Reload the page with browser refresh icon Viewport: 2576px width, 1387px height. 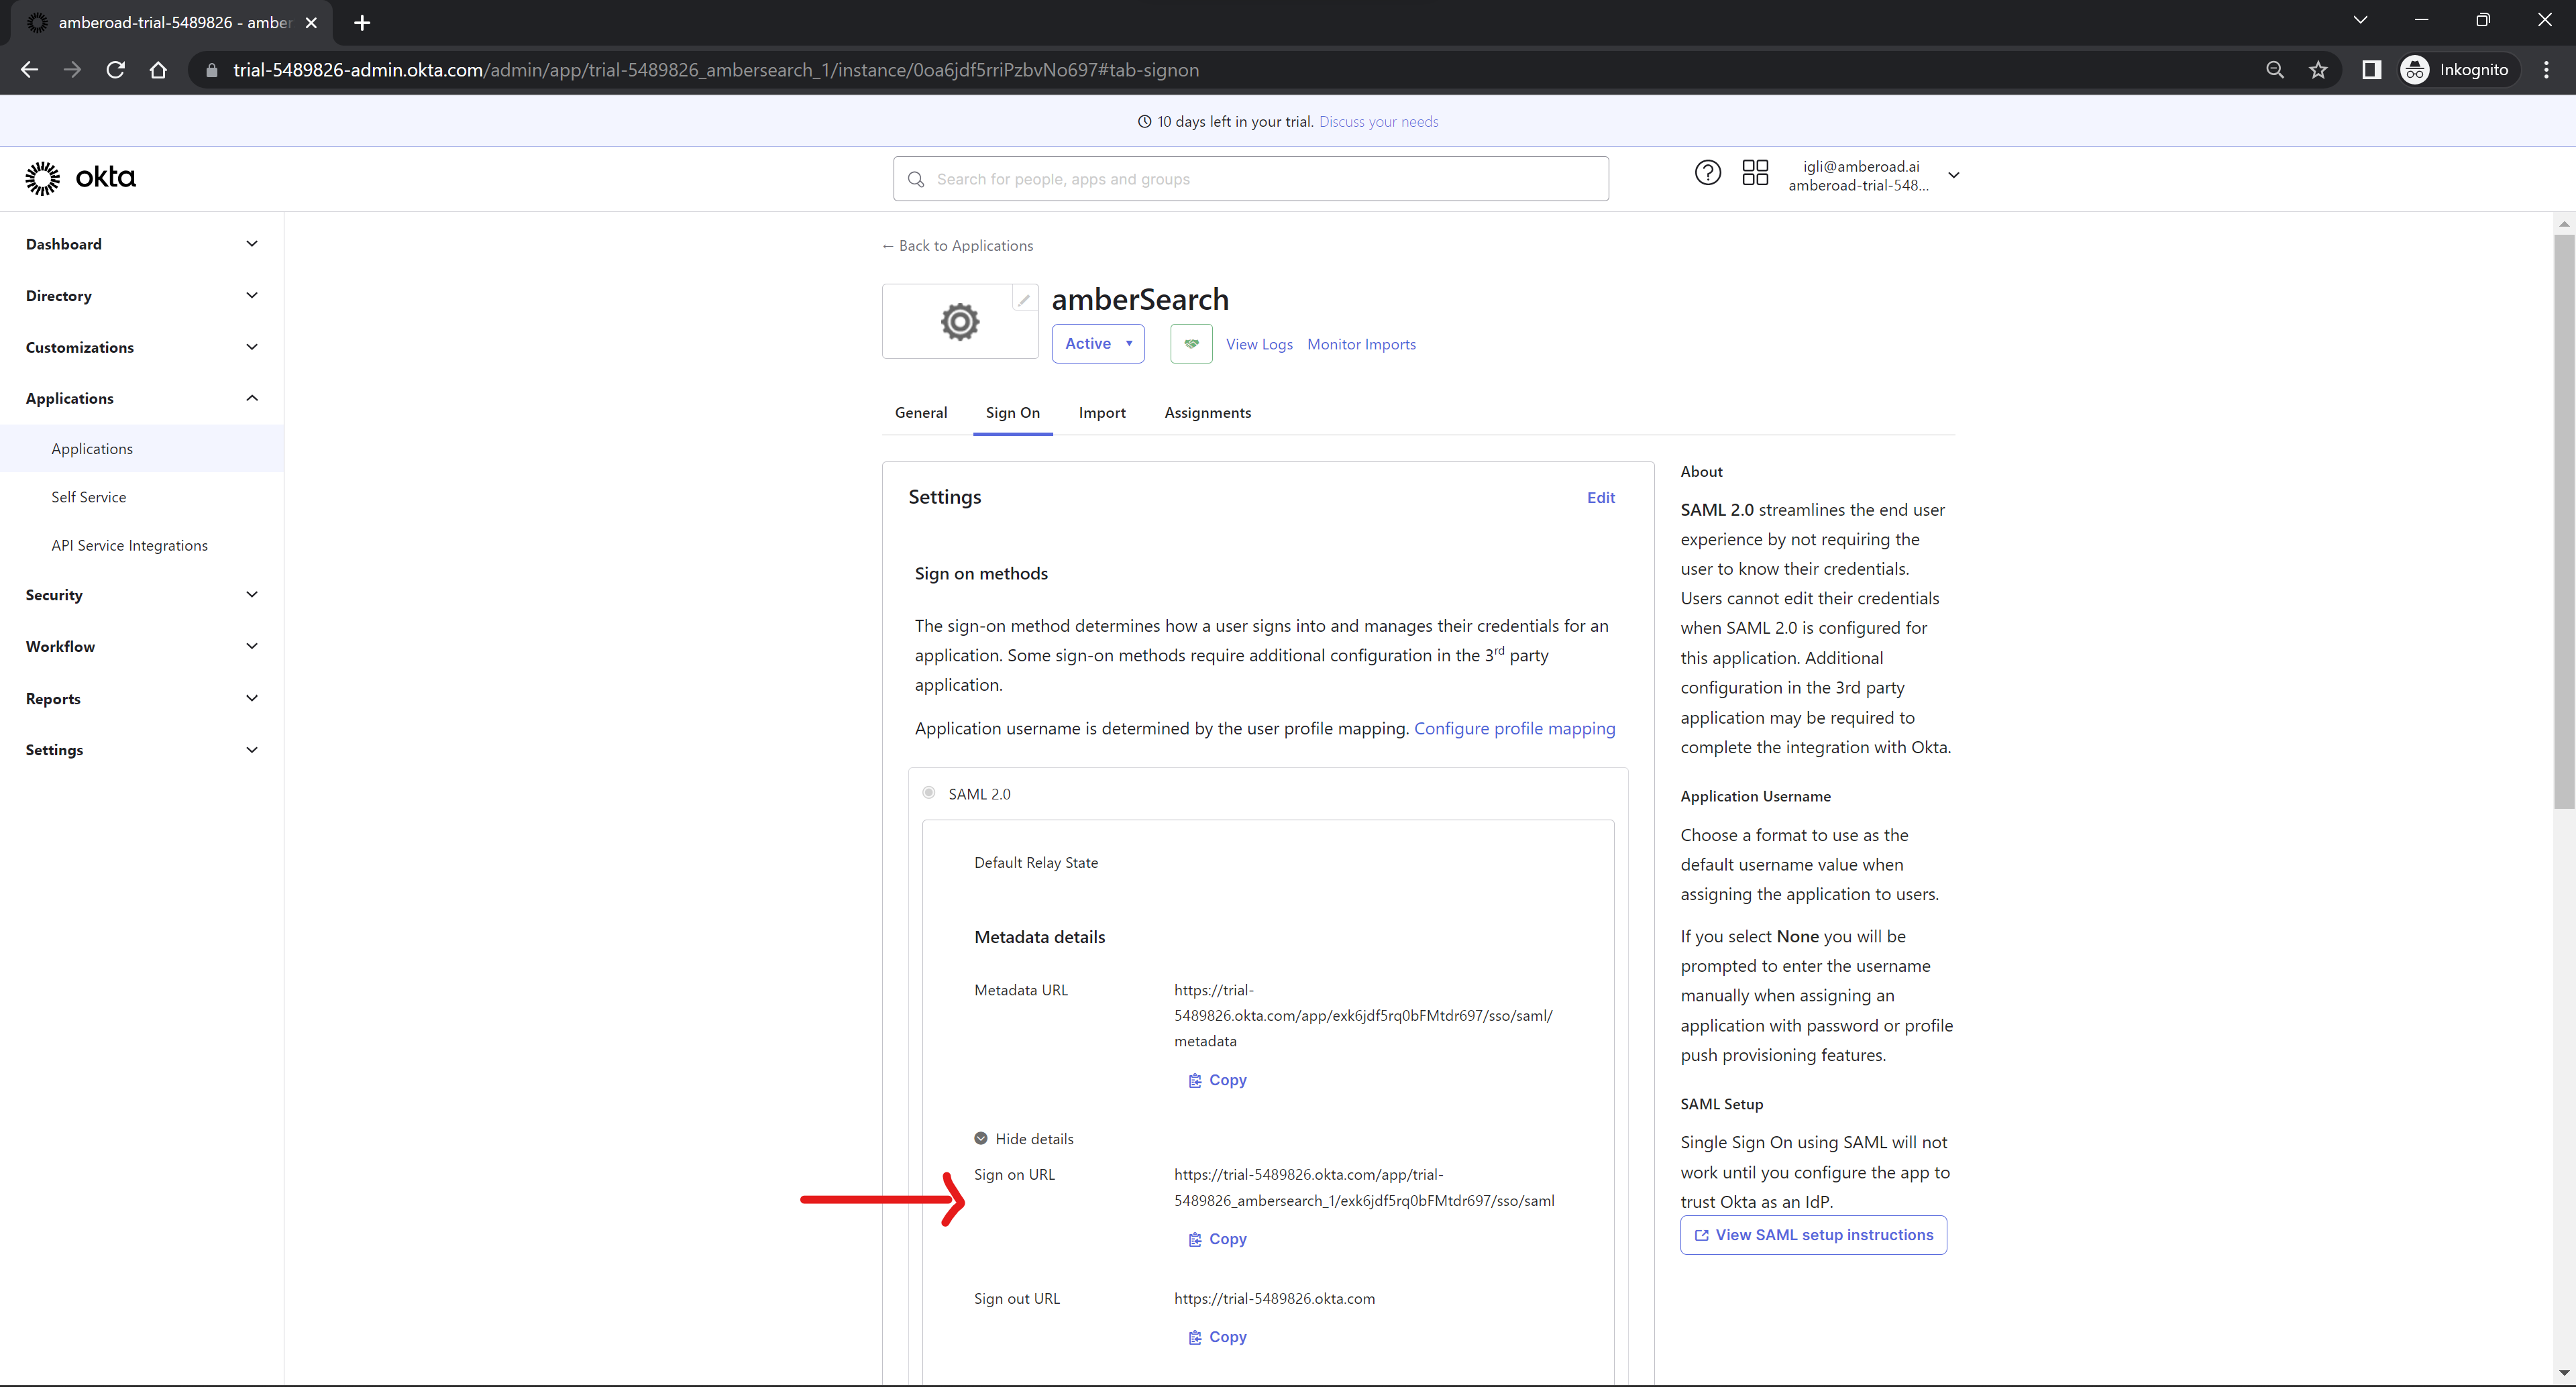pos(115,70)
